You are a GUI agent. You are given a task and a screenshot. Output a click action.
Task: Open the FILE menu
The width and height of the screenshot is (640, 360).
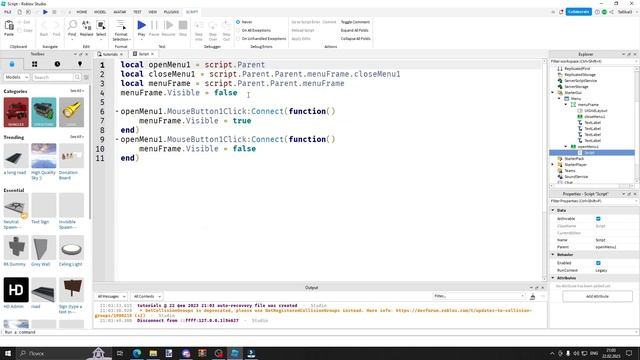(x=8, y=12)
